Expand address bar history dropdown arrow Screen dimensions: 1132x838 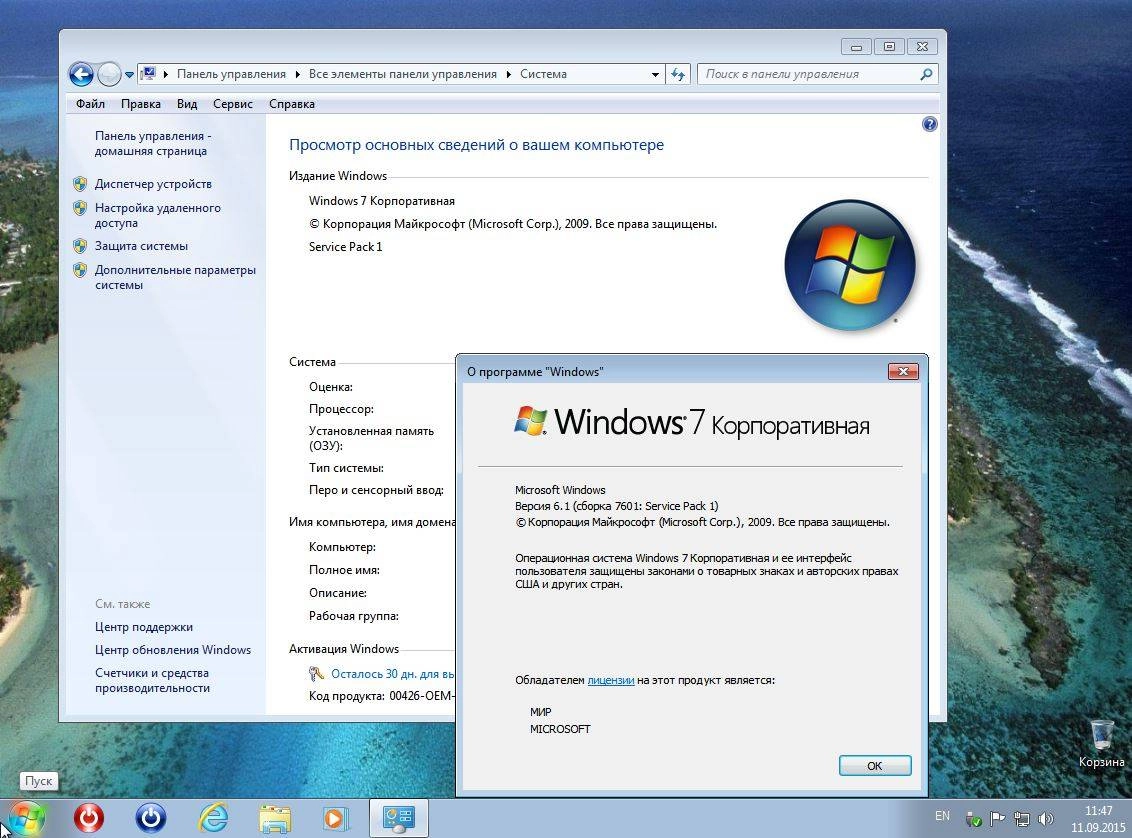pos(655,74)
